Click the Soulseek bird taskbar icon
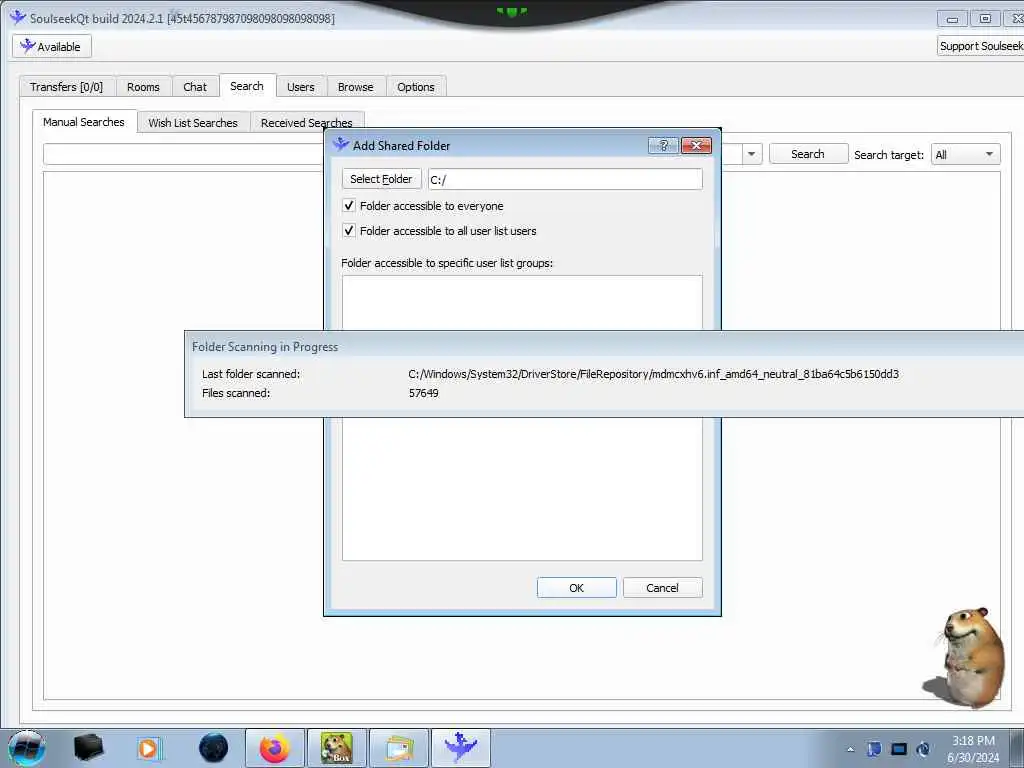 [460, 748]
